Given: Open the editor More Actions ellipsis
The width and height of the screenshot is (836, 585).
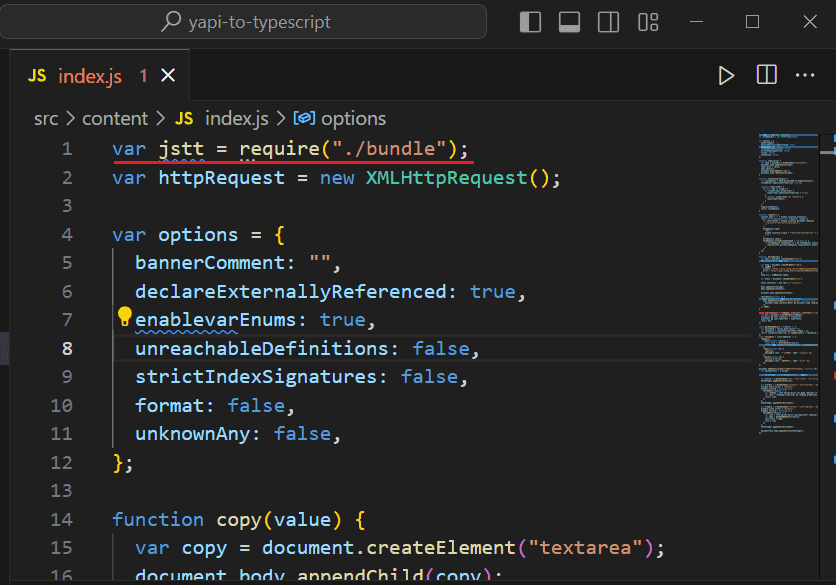Looking at the screenshot, I should pyautogui.click(x=805, y=76).
